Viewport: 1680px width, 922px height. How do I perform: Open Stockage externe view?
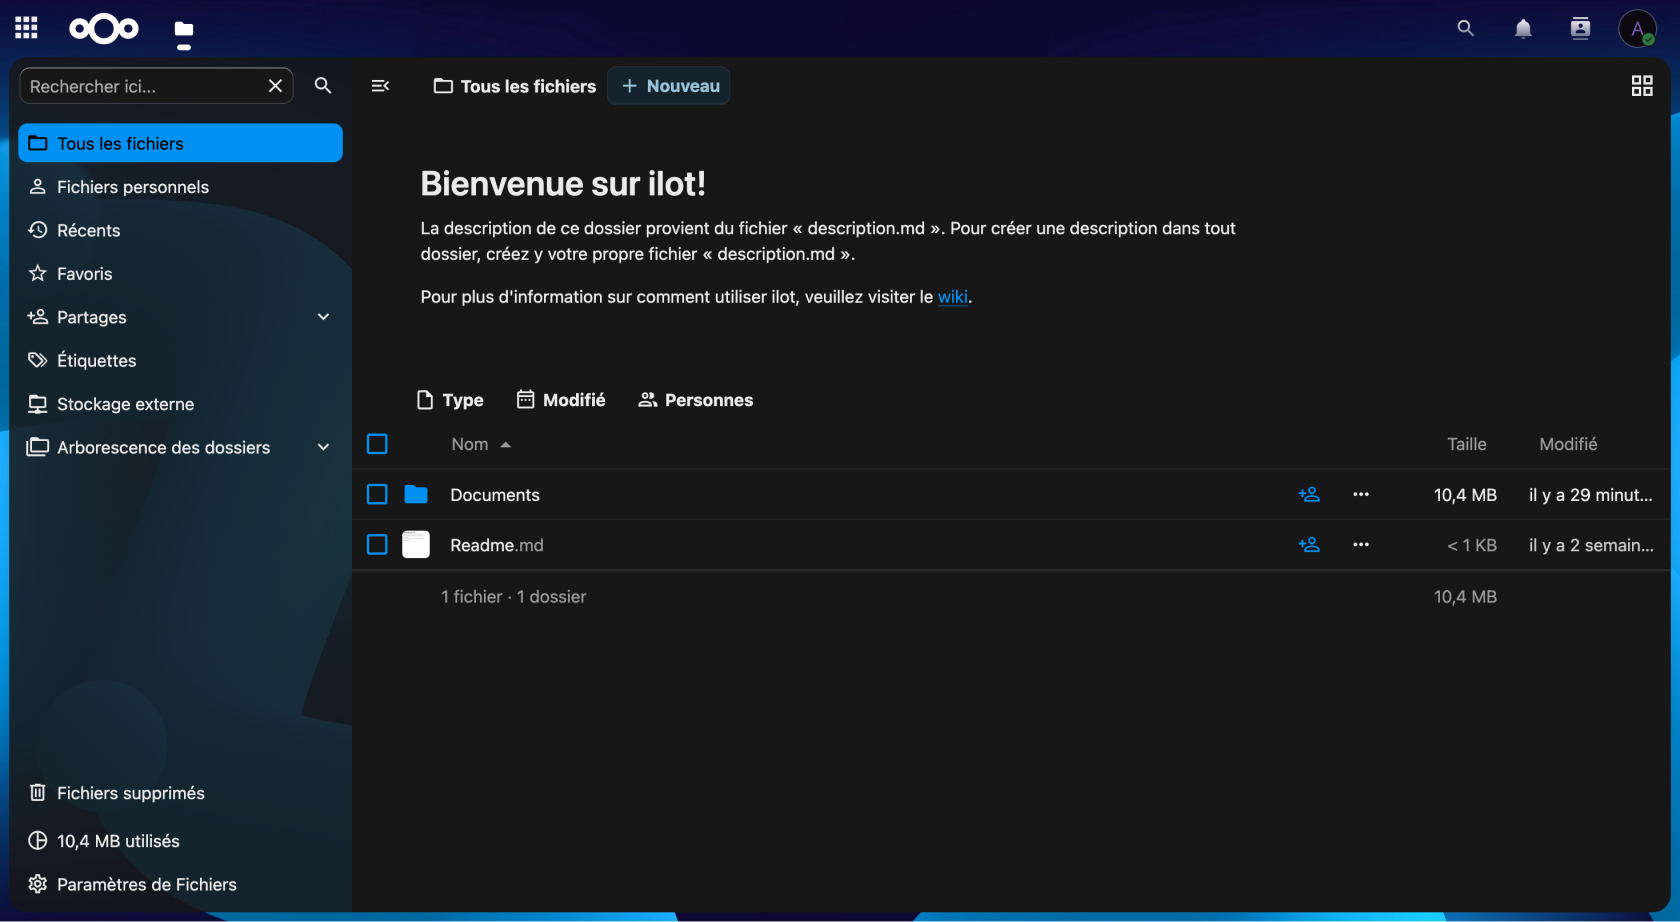(181, 404)
